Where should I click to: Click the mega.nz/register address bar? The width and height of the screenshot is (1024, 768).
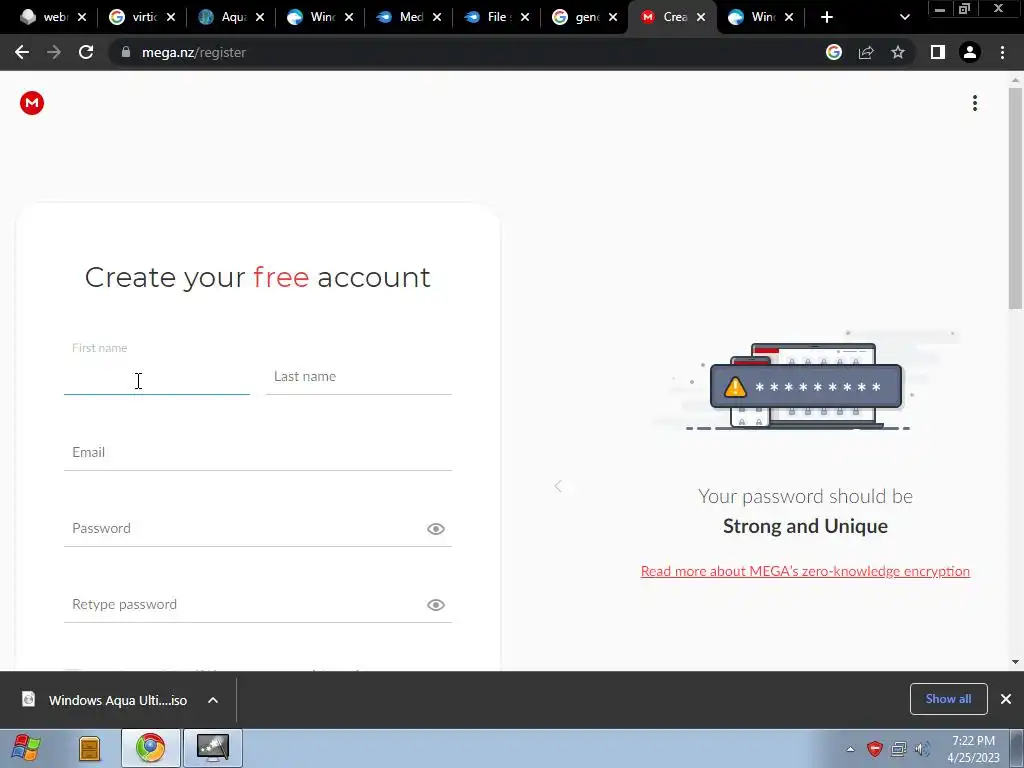pyautogui.click(x=464, y=52)
